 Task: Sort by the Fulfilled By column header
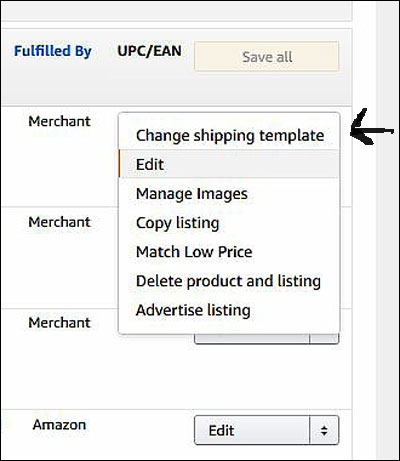coord(53,51)
